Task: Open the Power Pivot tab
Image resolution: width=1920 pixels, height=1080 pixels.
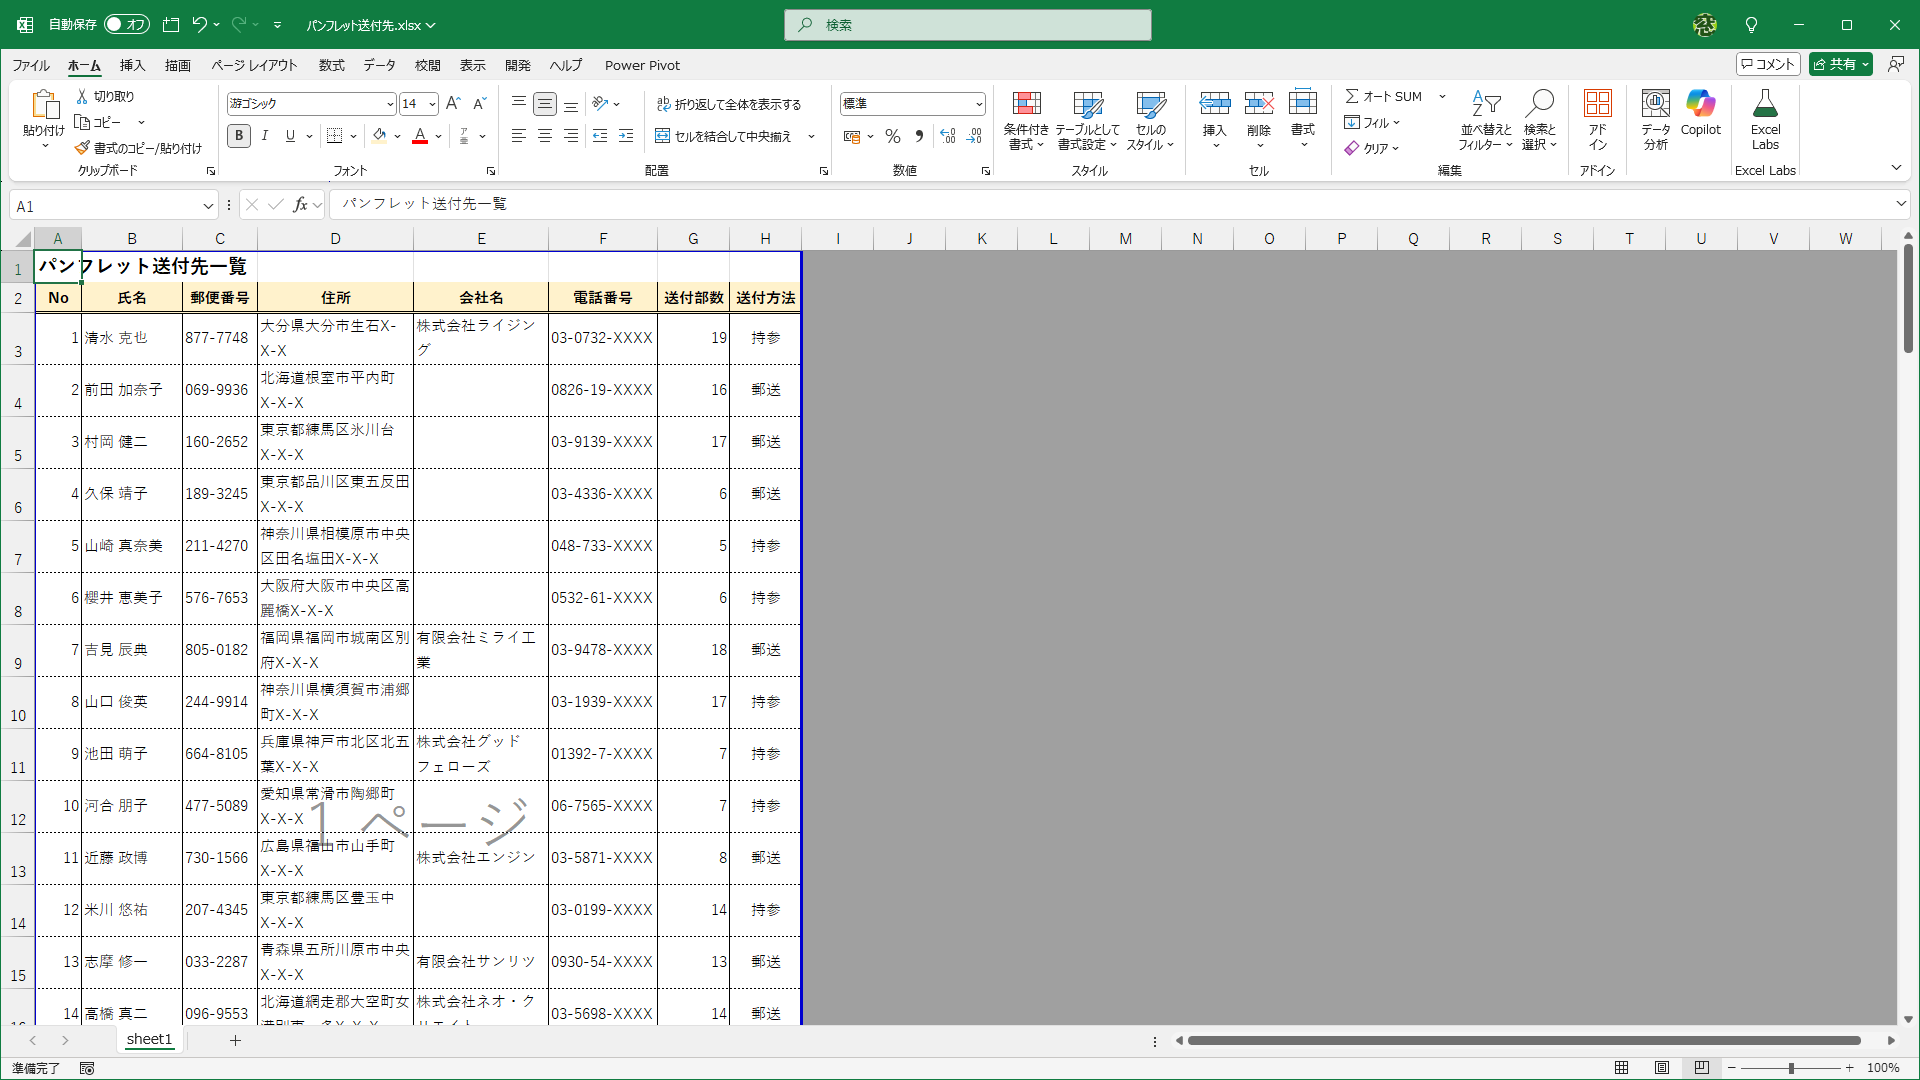Action: (x=642, y=65)
